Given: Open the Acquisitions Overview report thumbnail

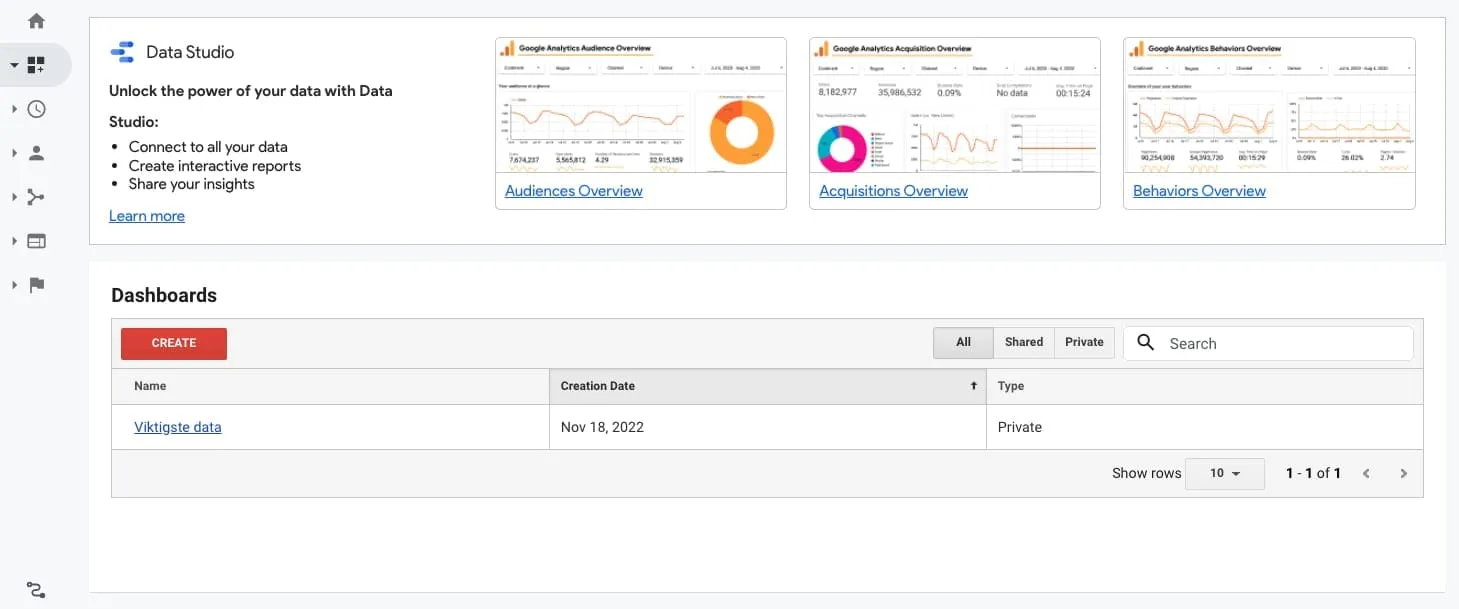Looking at the screenshot, I should [954, 110].
